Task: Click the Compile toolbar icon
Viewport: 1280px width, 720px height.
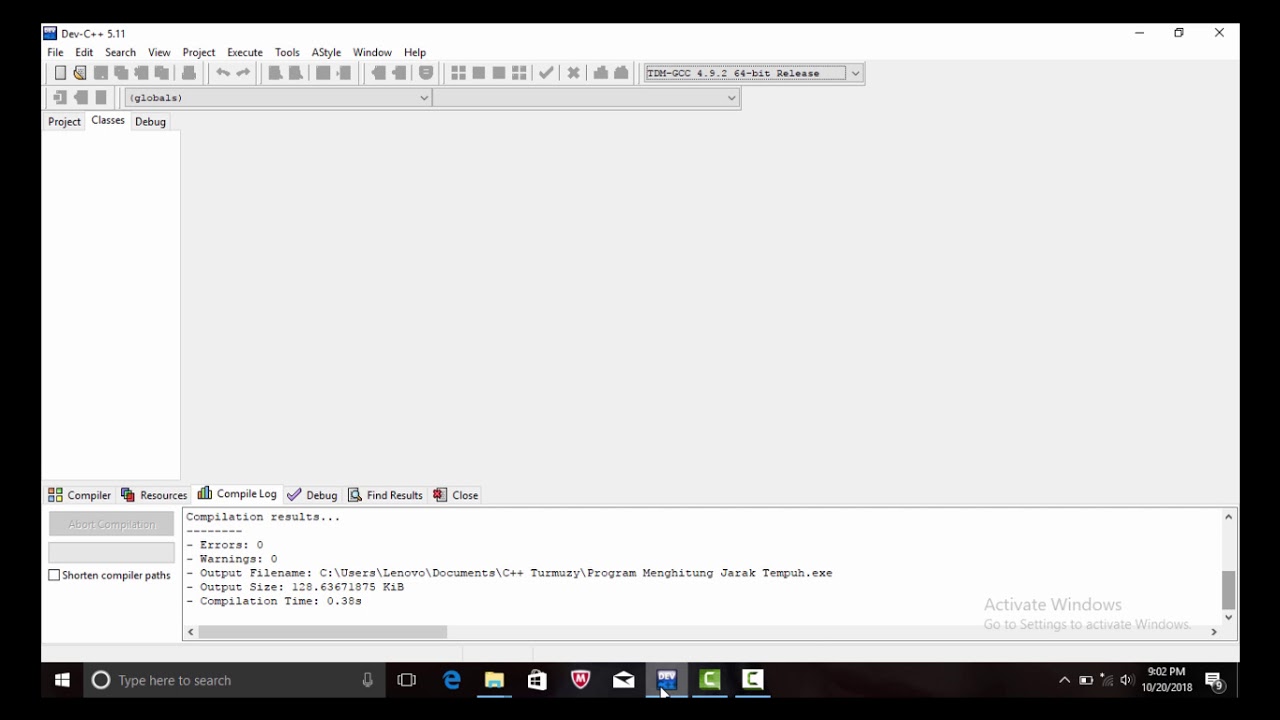Action: (x=458, y=73)
